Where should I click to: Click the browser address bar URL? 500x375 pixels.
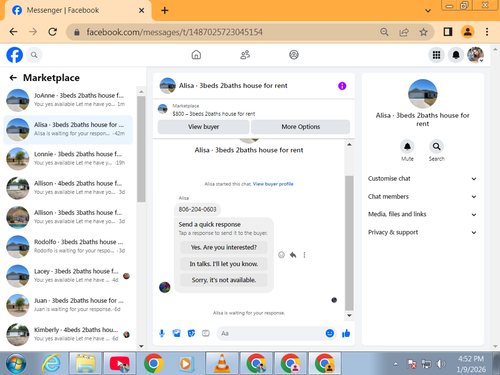[x=174, y=32]
